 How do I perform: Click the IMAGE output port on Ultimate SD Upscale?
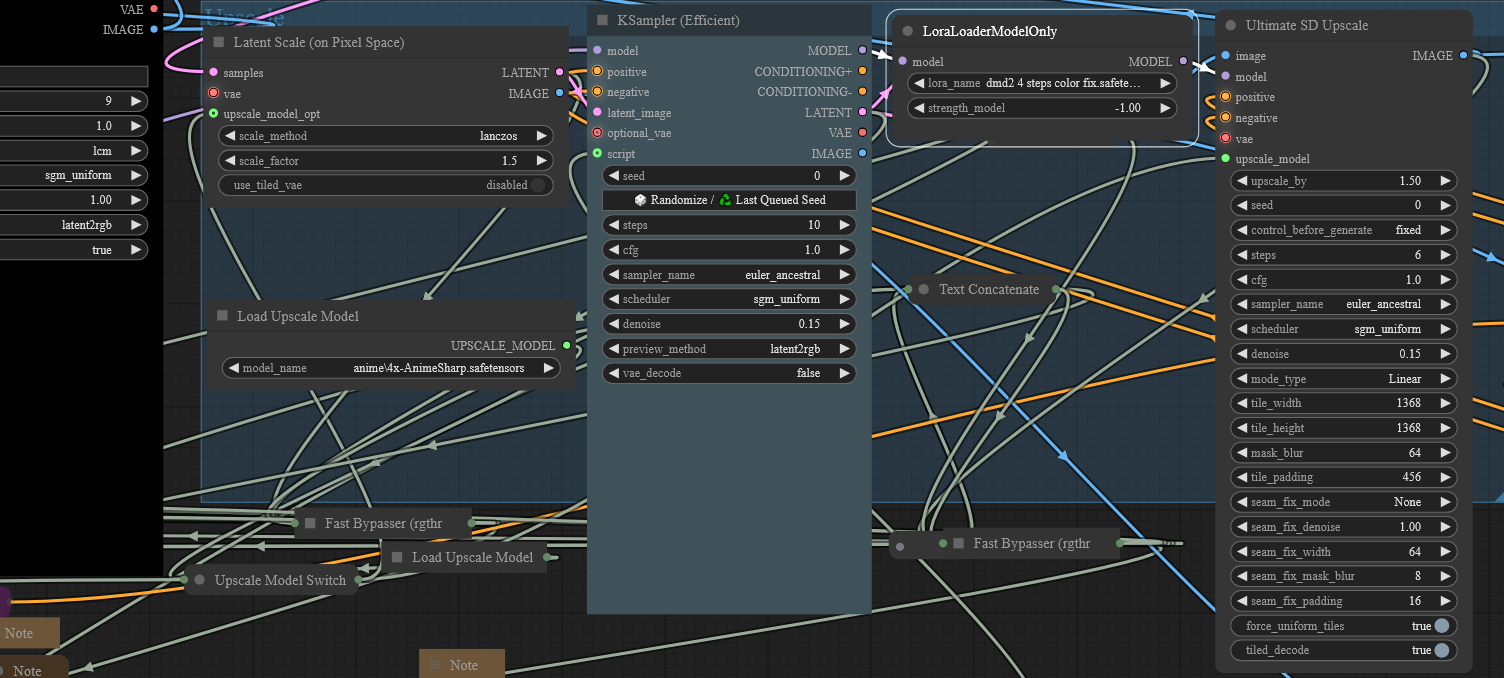pyautogui.click(x=1464, y=55)
